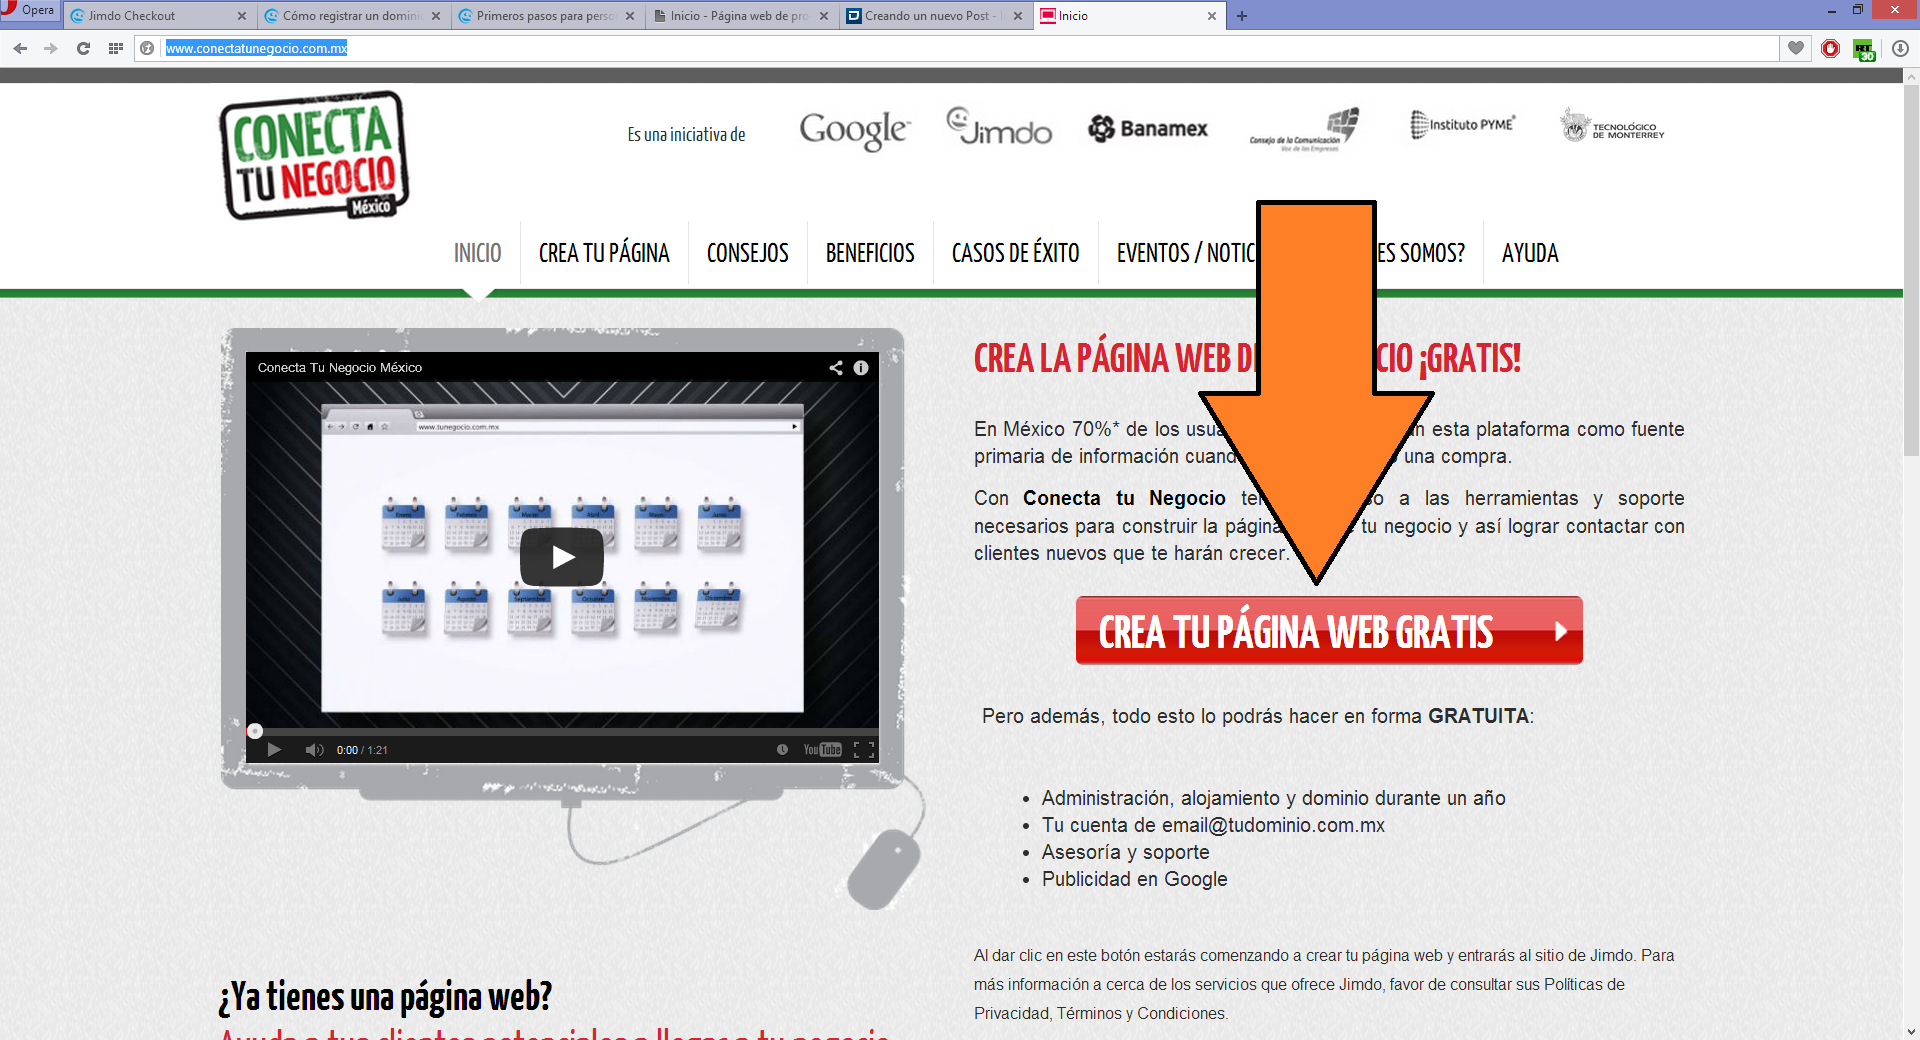The image size is (1920, 1040).
Task: Open the AYUDA navigation item
Action: click(1530, 253)
